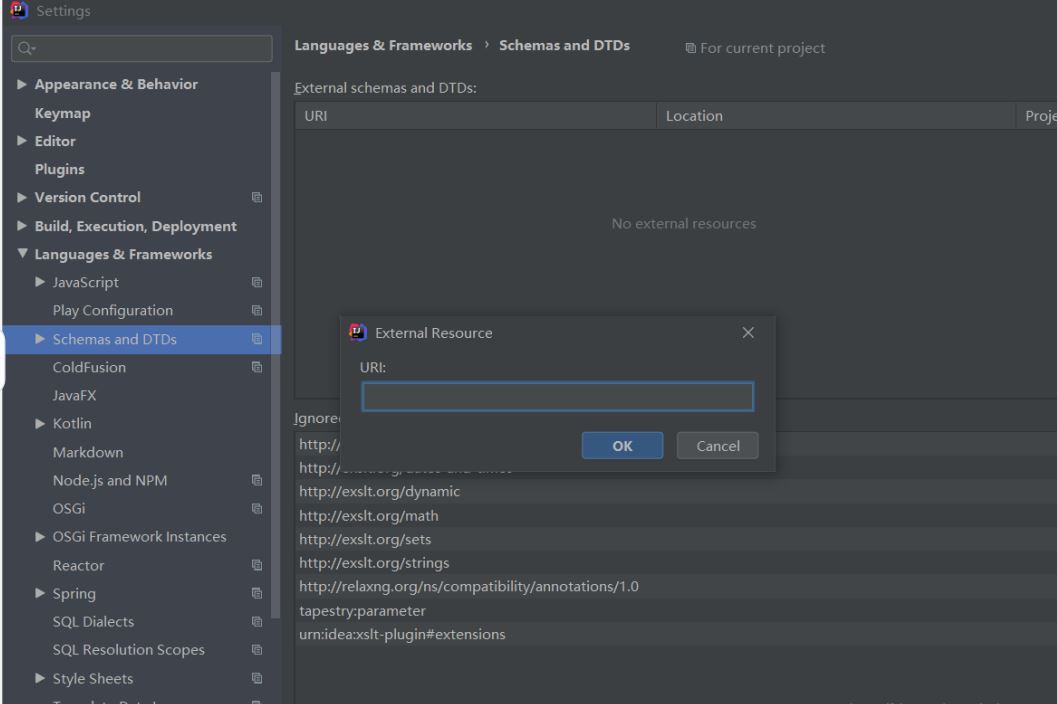This screenshot has width=1057, height=704.
Task: Expand Build, Execution, Deployment section
Action: point(22,226)
